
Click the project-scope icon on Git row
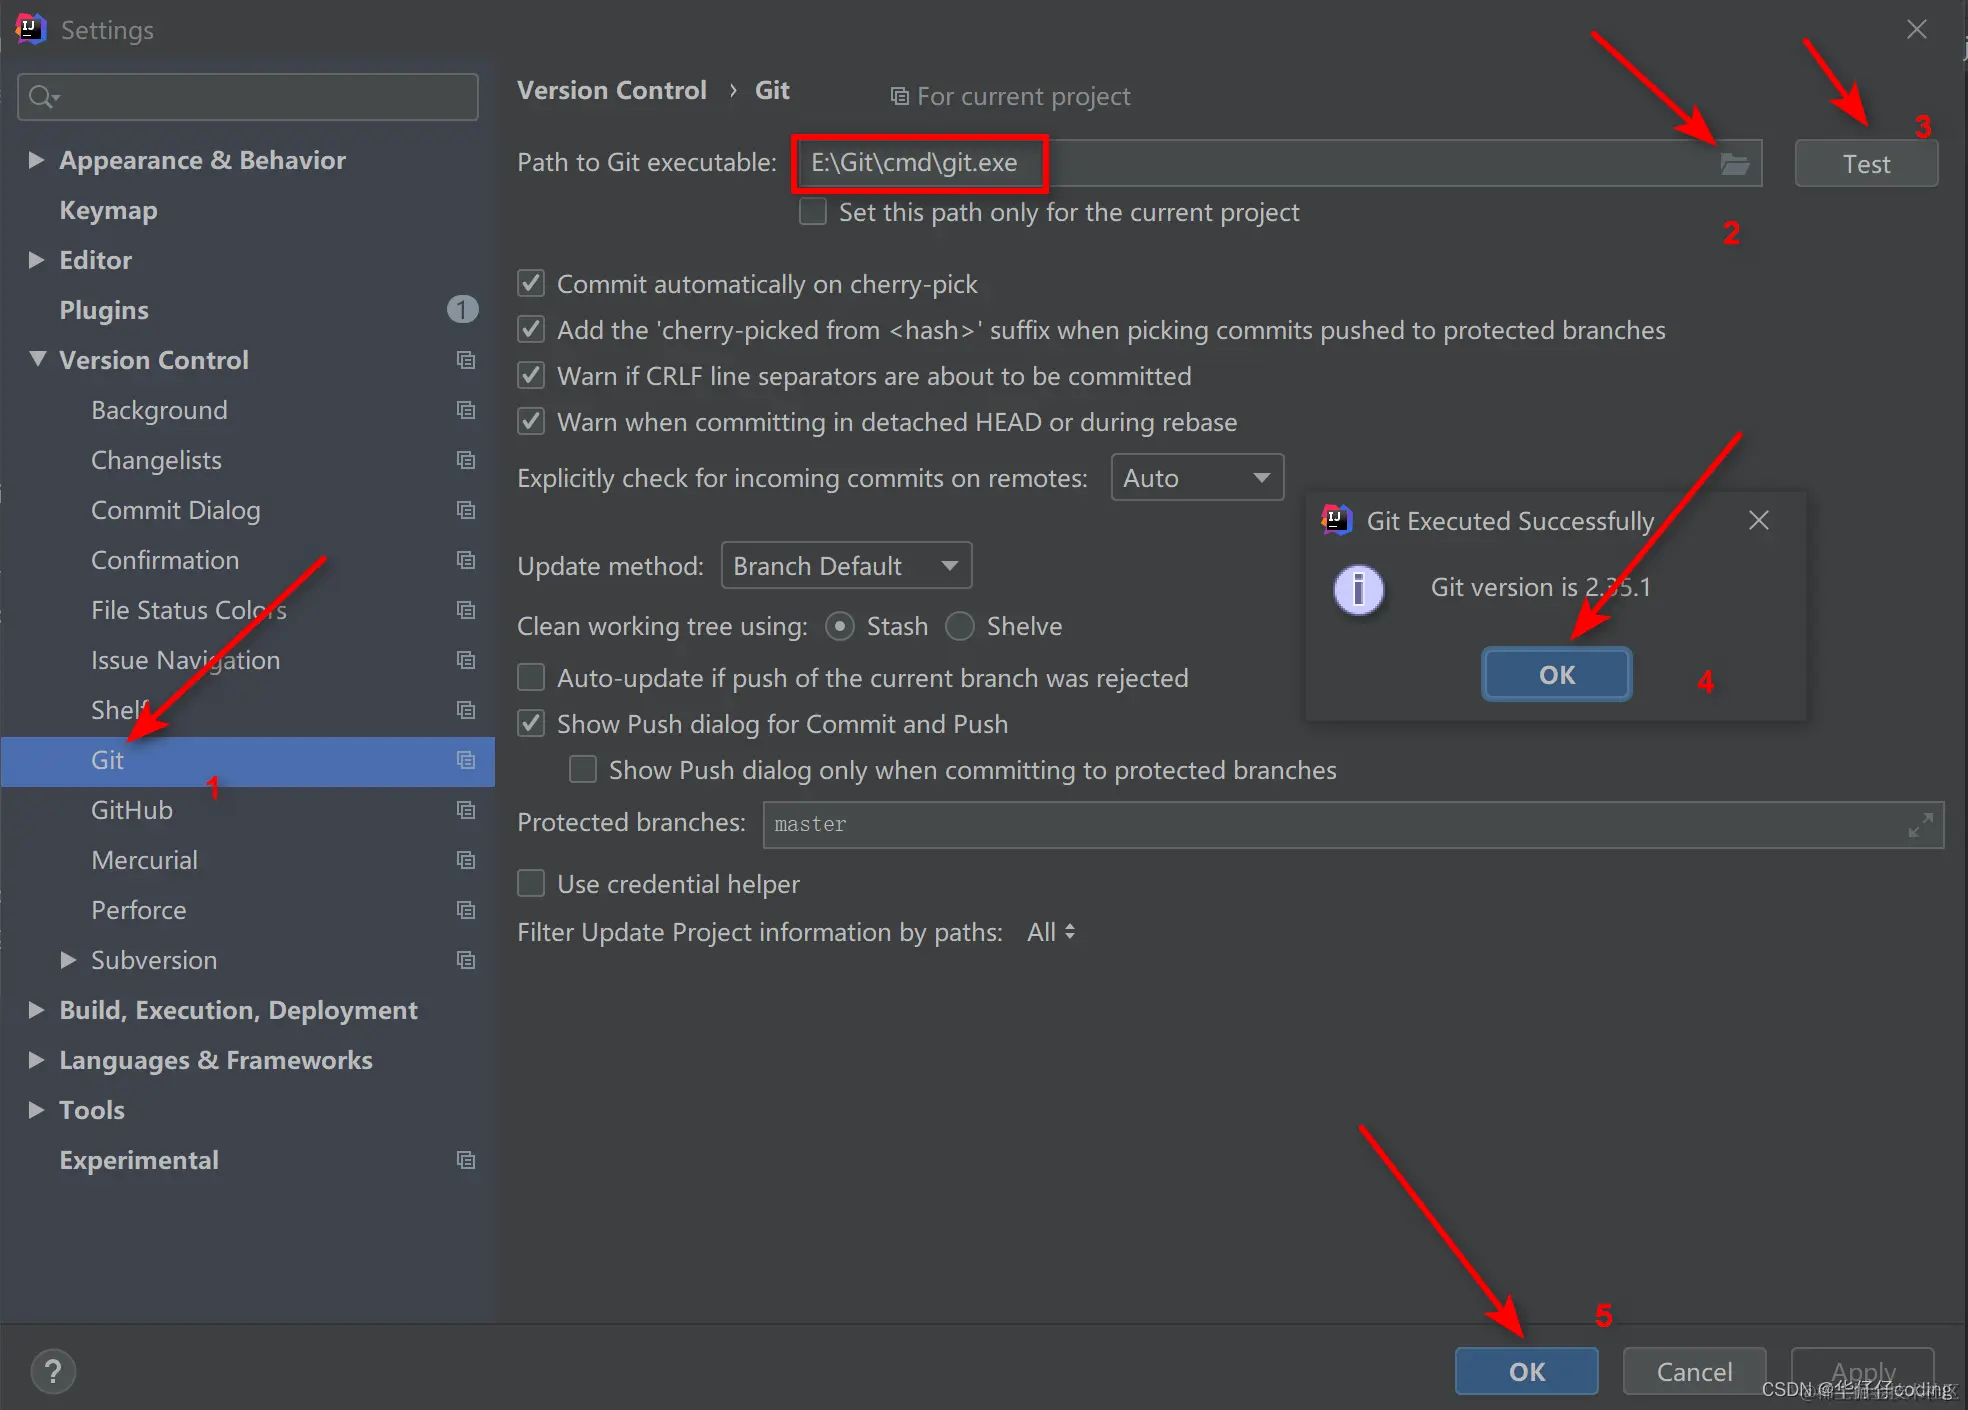466,760
